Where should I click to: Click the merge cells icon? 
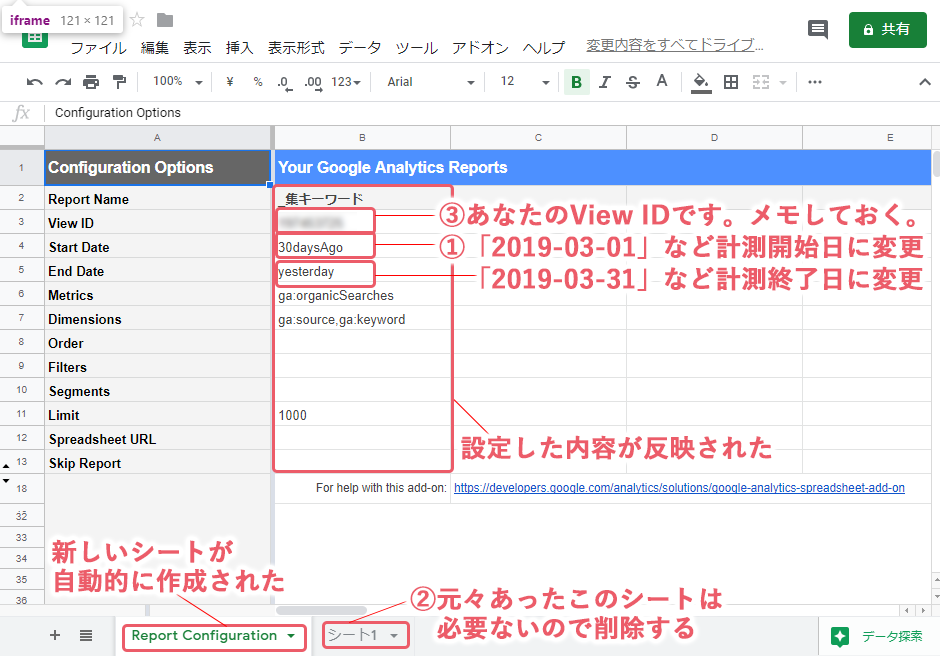761,82
